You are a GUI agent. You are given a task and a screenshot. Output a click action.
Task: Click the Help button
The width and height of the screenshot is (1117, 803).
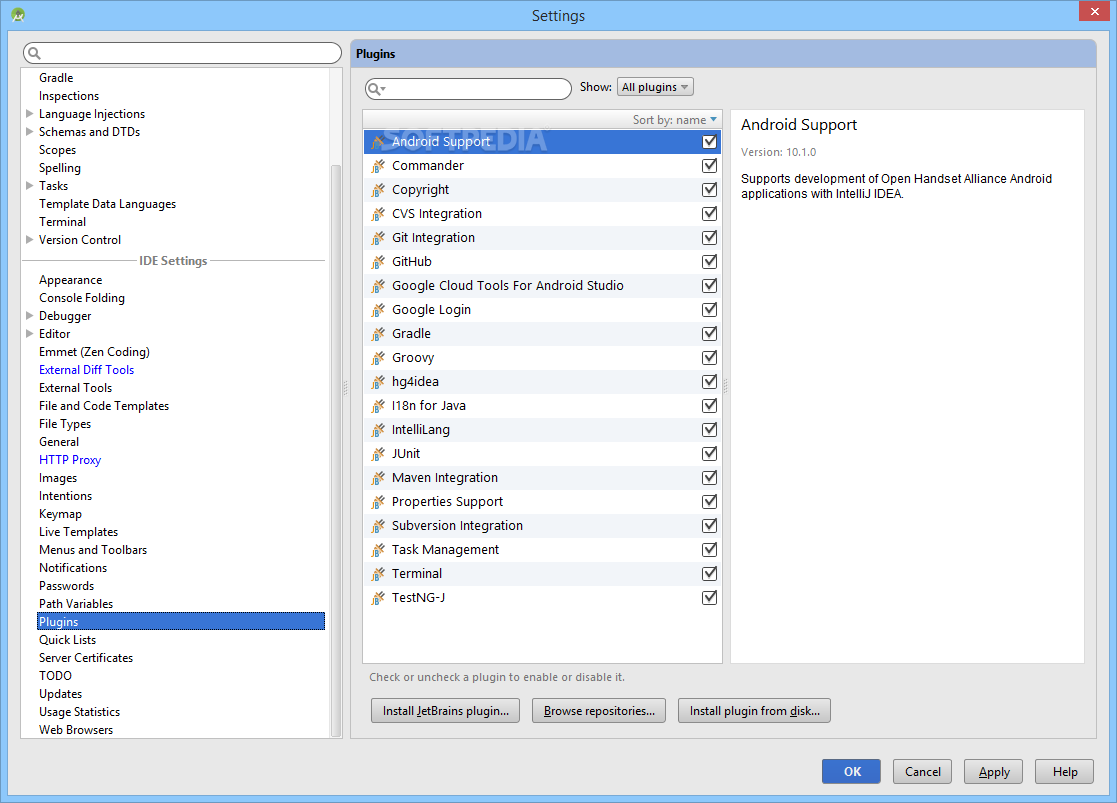(1064, 772)
